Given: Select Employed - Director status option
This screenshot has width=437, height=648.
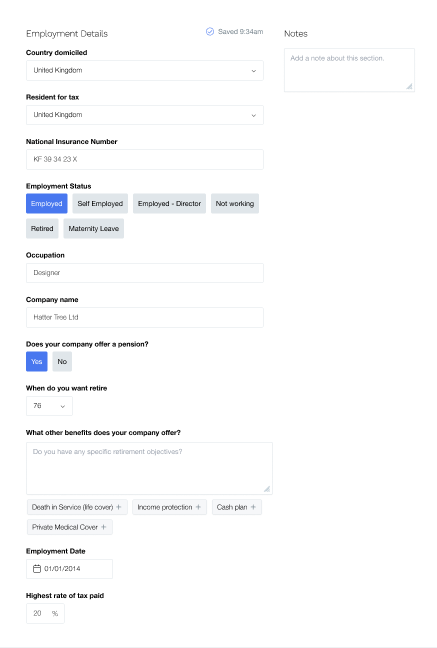Looking at the screenshot, I should (x=169, y=204).
